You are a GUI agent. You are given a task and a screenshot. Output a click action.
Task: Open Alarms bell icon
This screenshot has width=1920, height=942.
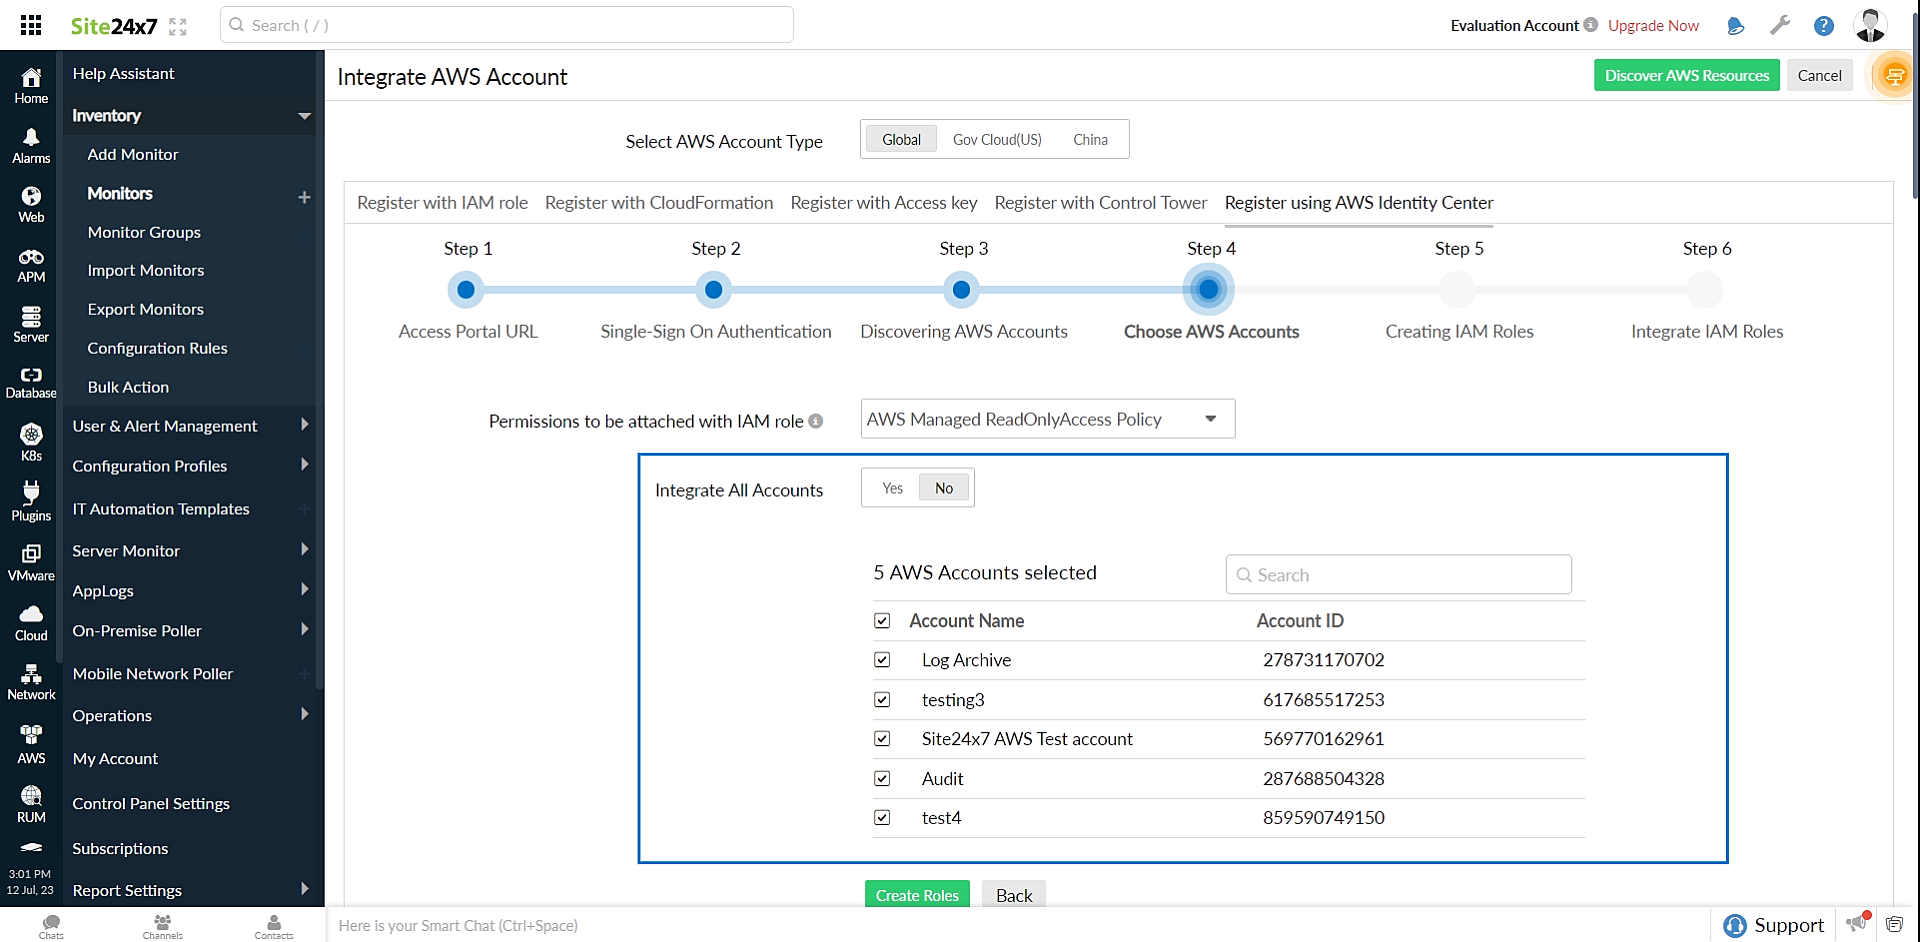point(31,146)
